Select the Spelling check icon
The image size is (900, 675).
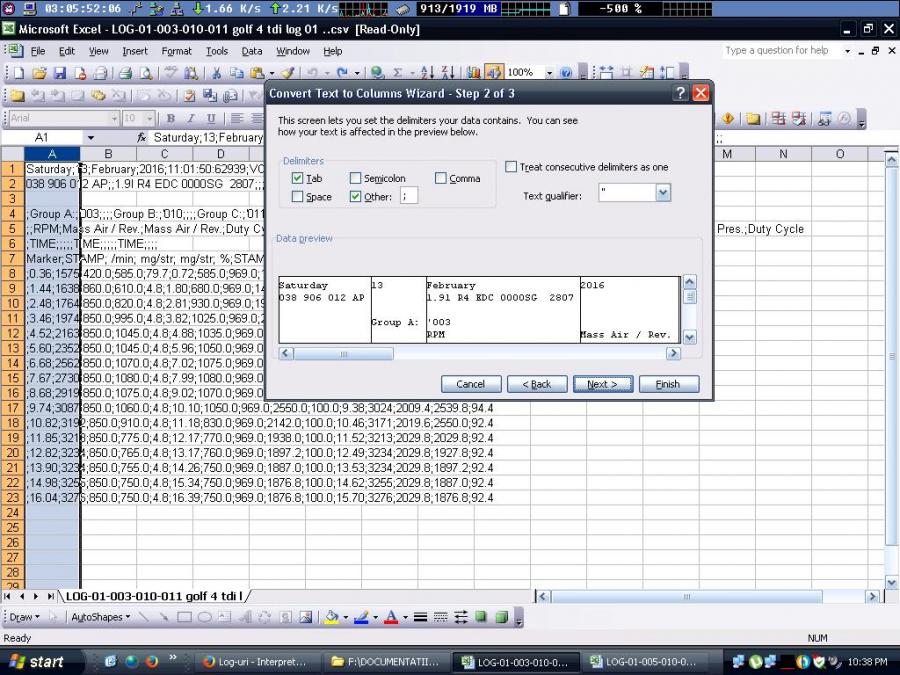(170, 72)
